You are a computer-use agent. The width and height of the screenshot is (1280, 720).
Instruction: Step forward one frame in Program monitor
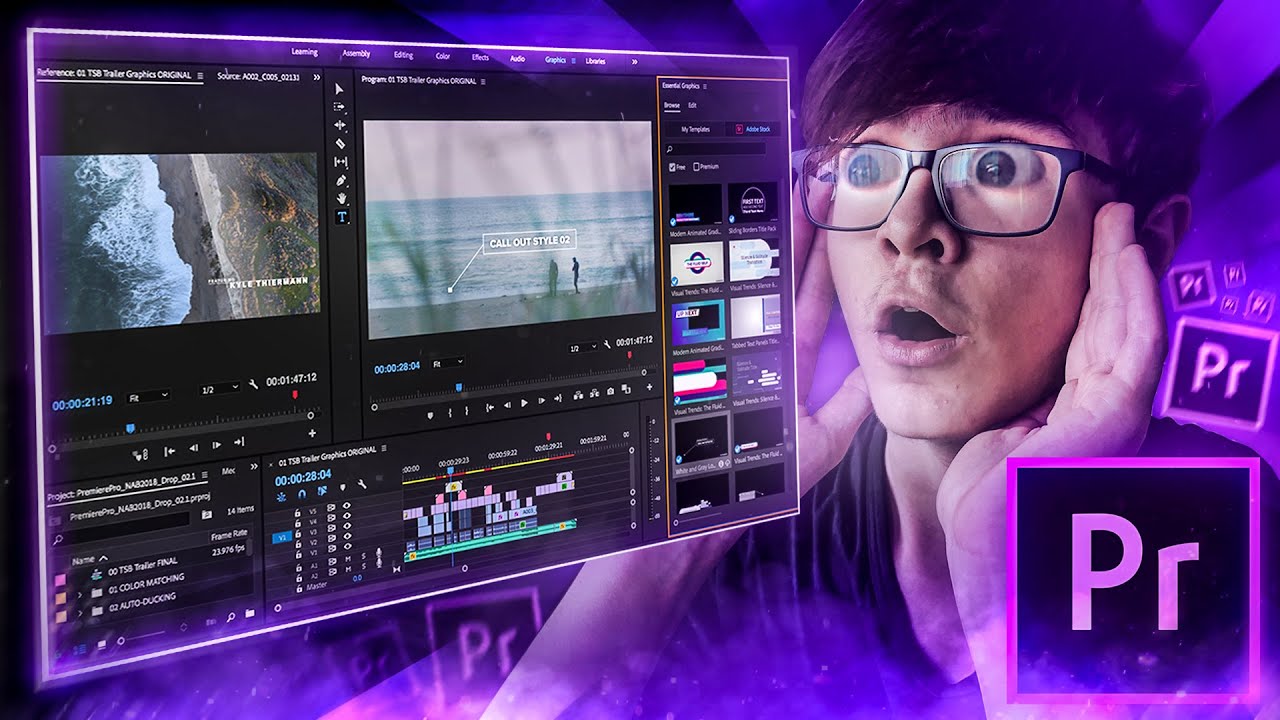542,400
